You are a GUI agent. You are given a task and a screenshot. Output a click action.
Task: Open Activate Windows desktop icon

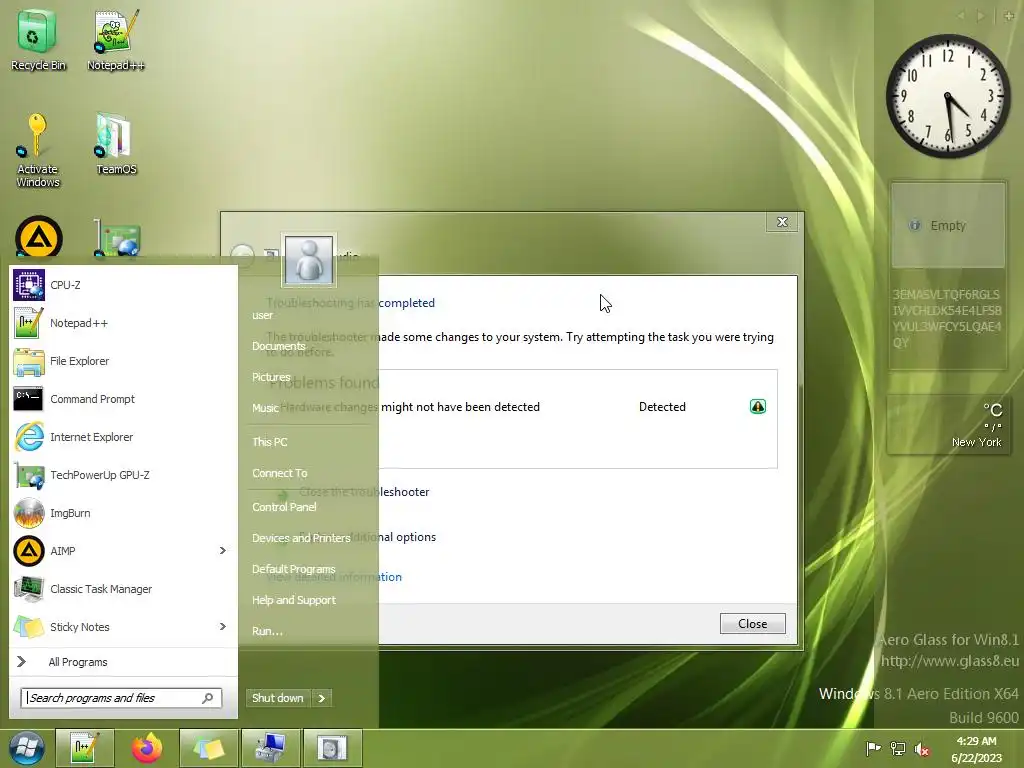pos(38,151)
